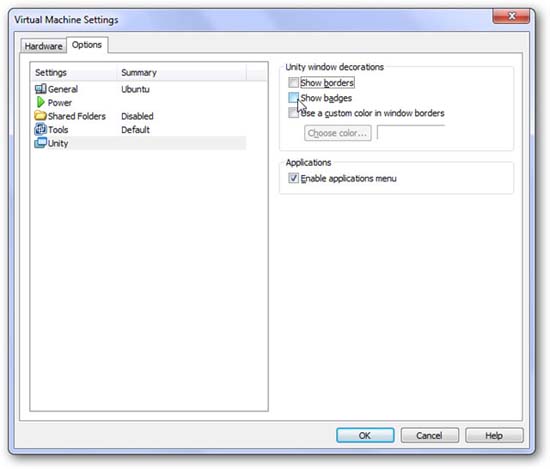Screen dimensions: 550x469
Task: Click the green Power arrow icon
Action: coord(41,102)
